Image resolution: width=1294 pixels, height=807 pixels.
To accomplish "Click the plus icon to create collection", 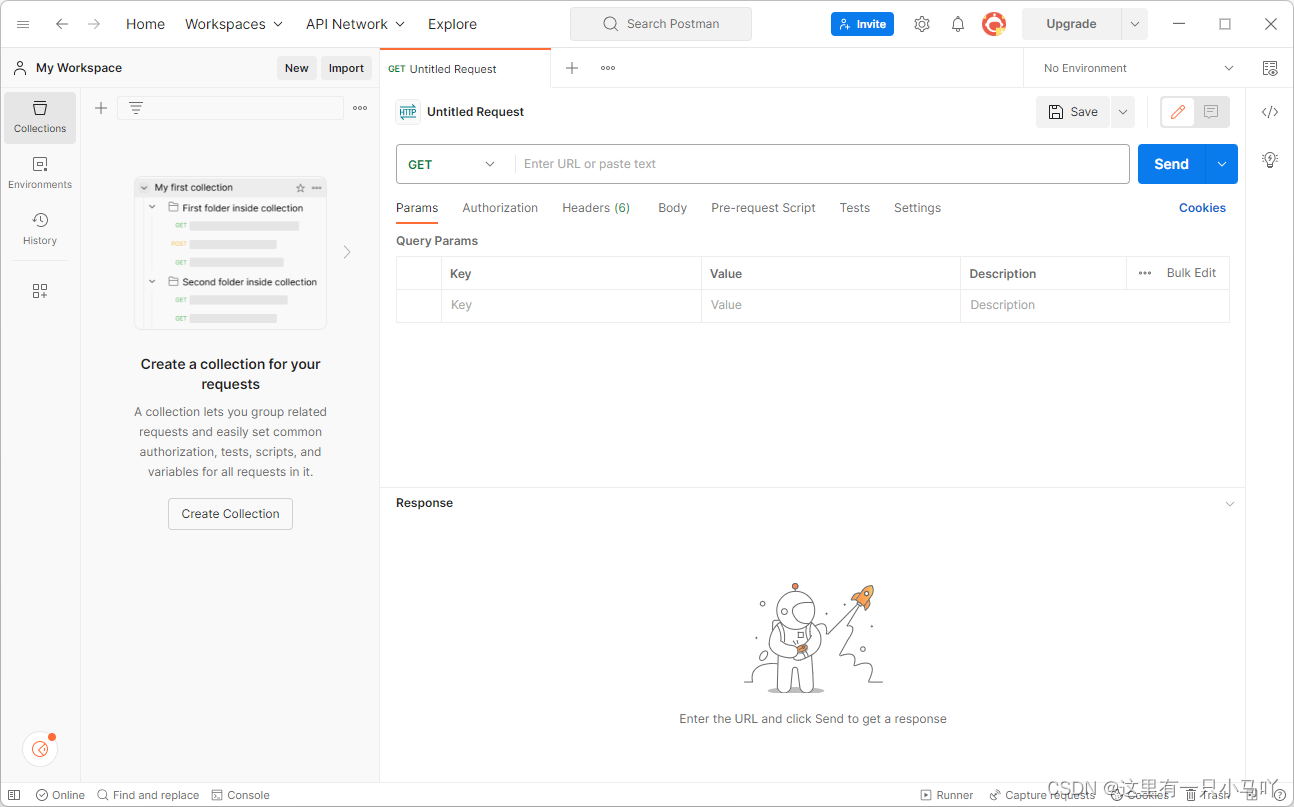I will 101,108.
